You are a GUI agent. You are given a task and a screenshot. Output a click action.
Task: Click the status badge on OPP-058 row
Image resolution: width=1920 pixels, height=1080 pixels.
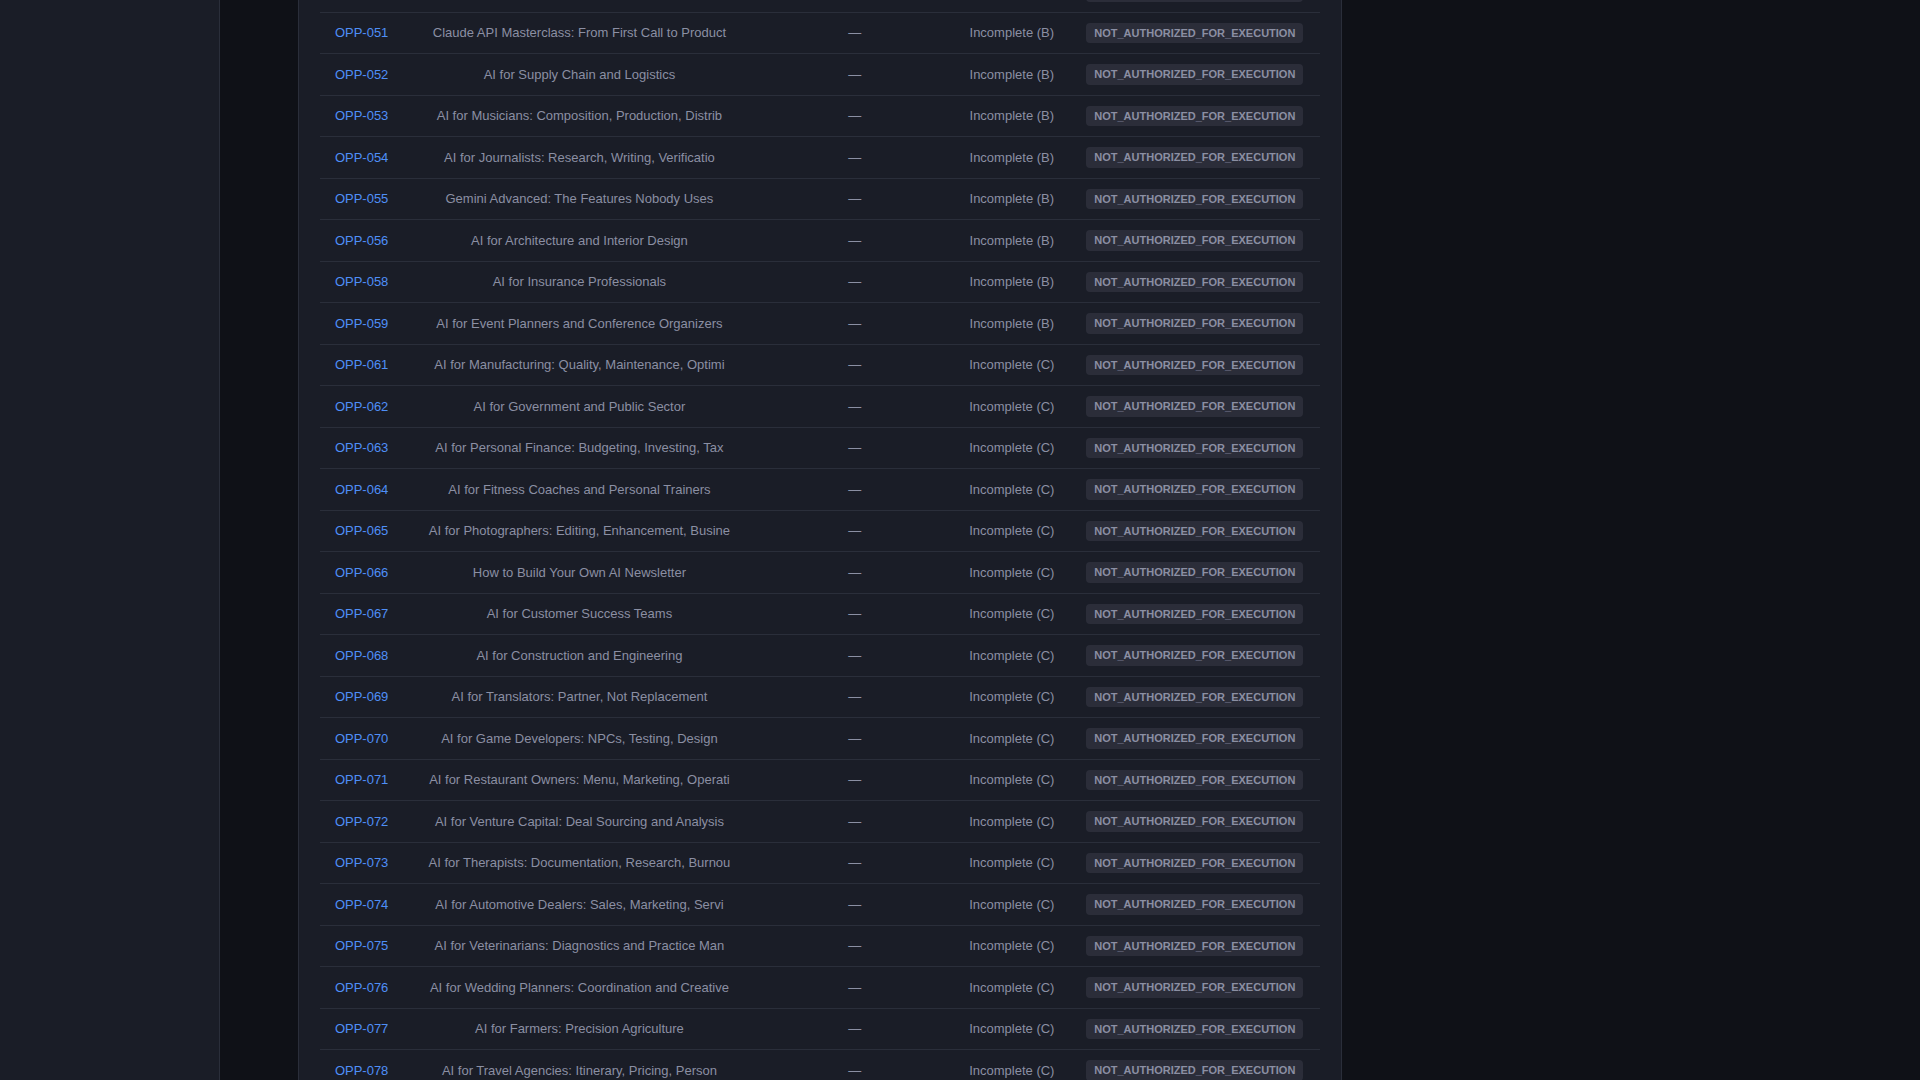(x=1194, y=282)
